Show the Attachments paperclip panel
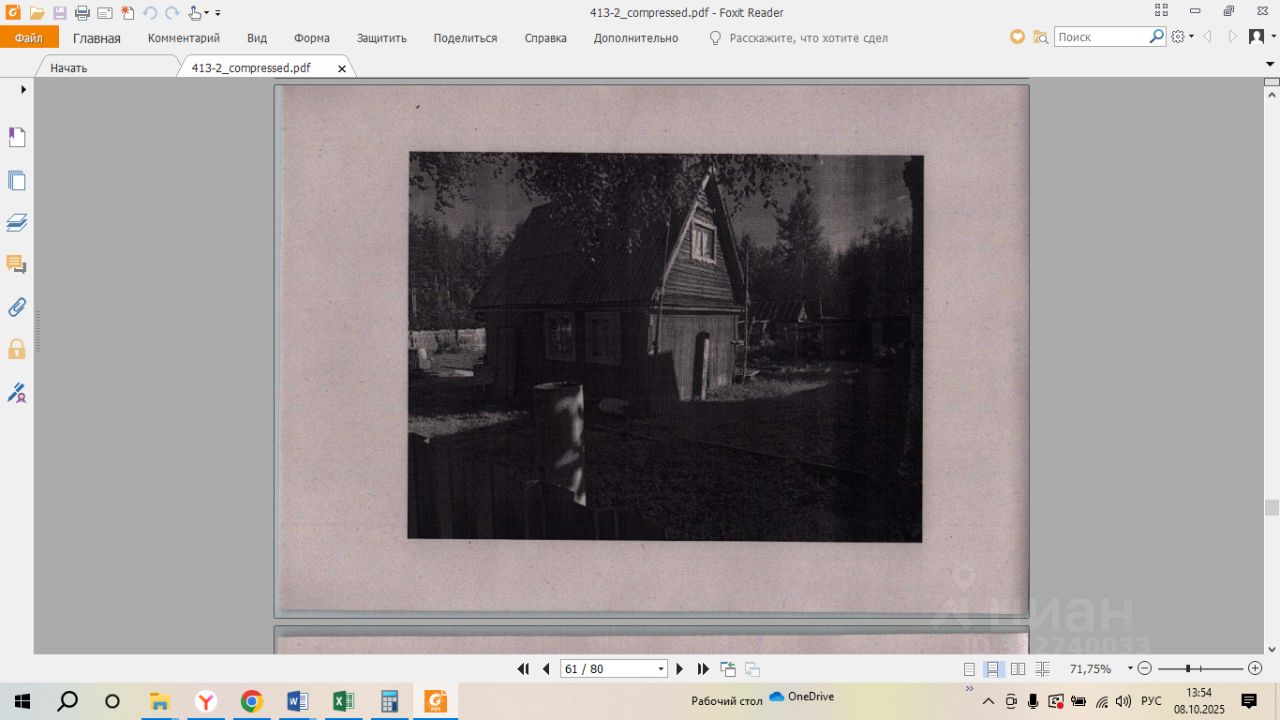 pyautogui.click(x=17, y=307)
